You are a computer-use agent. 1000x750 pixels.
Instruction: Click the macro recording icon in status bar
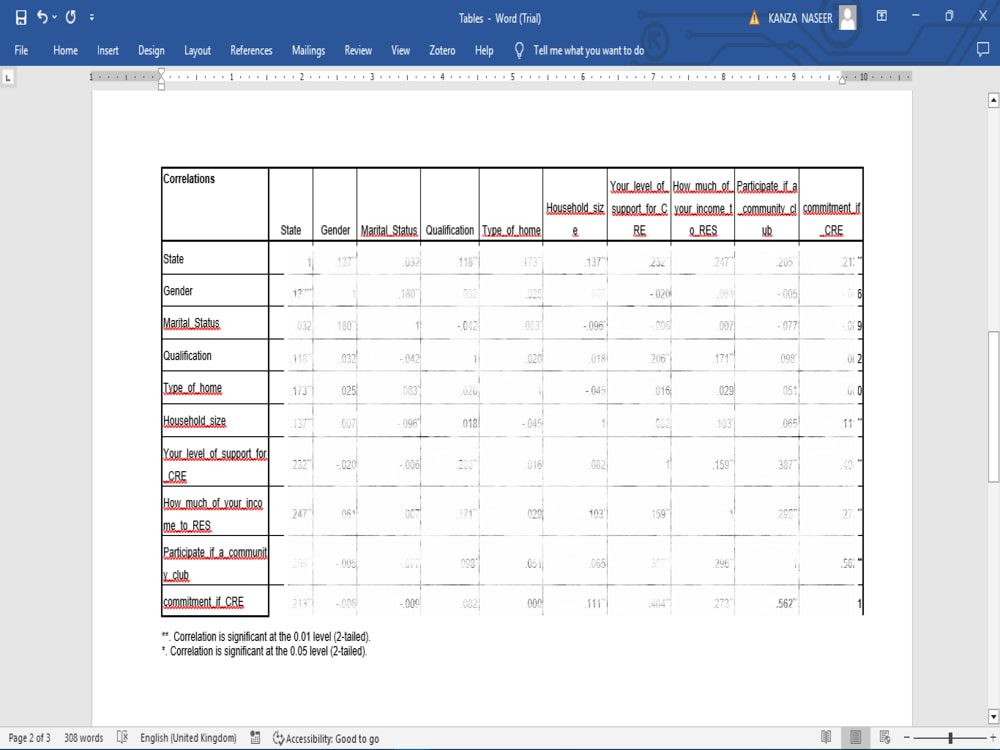click(x=255, y=738)
